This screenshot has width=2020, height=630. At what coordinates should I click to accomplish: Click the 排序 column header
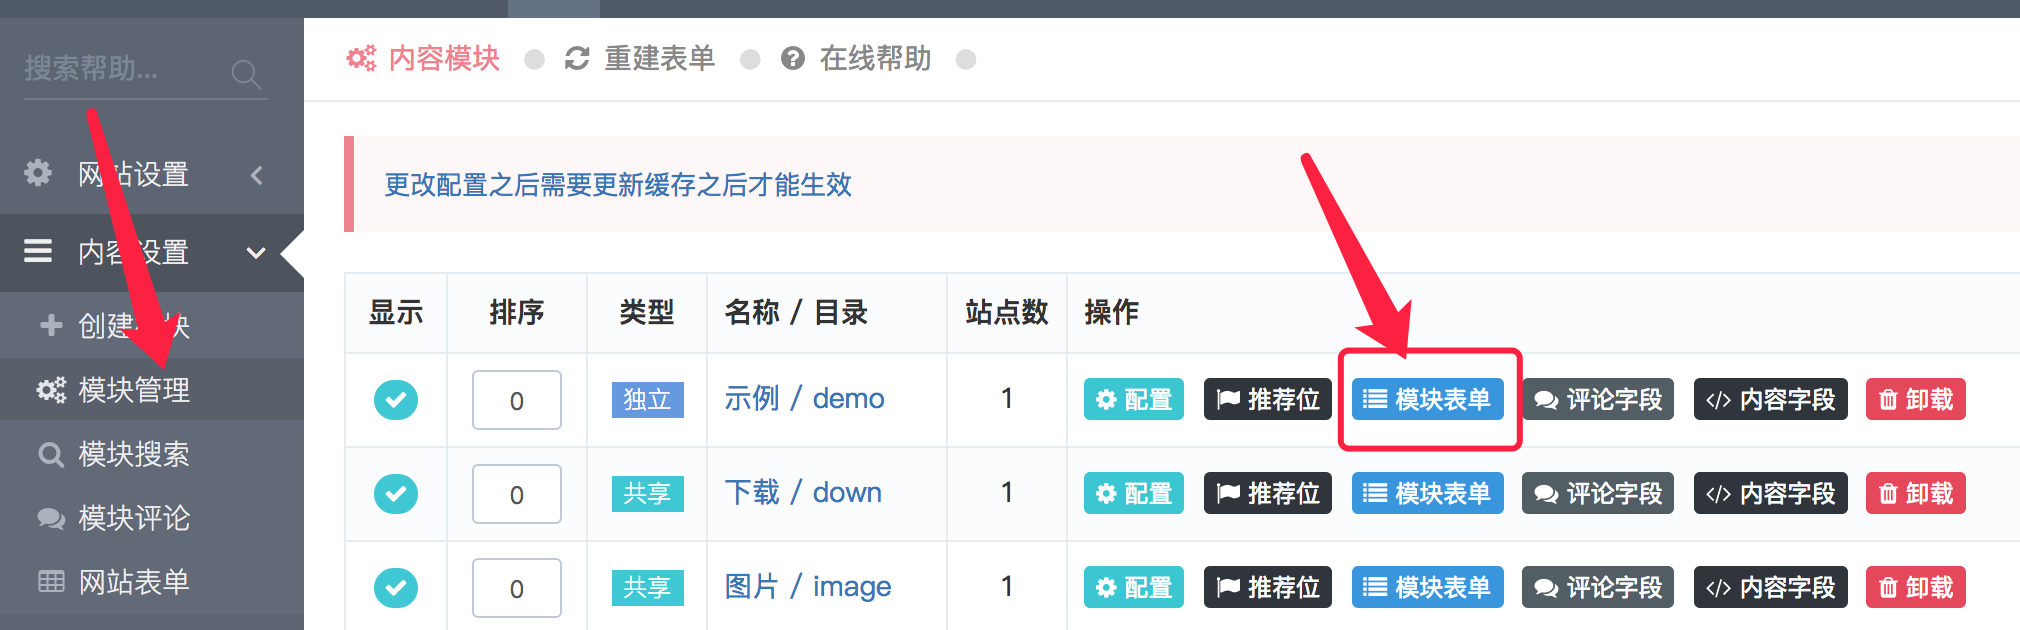click(x=517, y=312)
